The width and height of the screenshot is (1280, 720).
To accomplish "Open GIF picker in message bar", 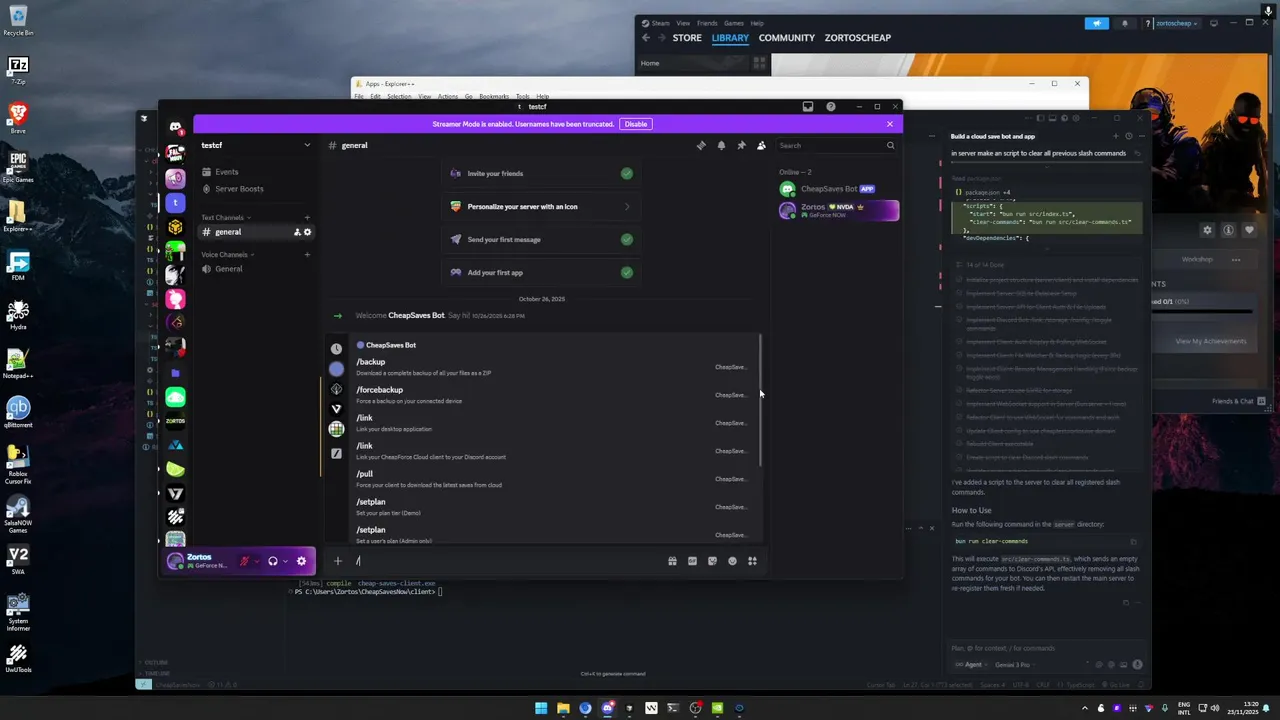I will 692,561.
